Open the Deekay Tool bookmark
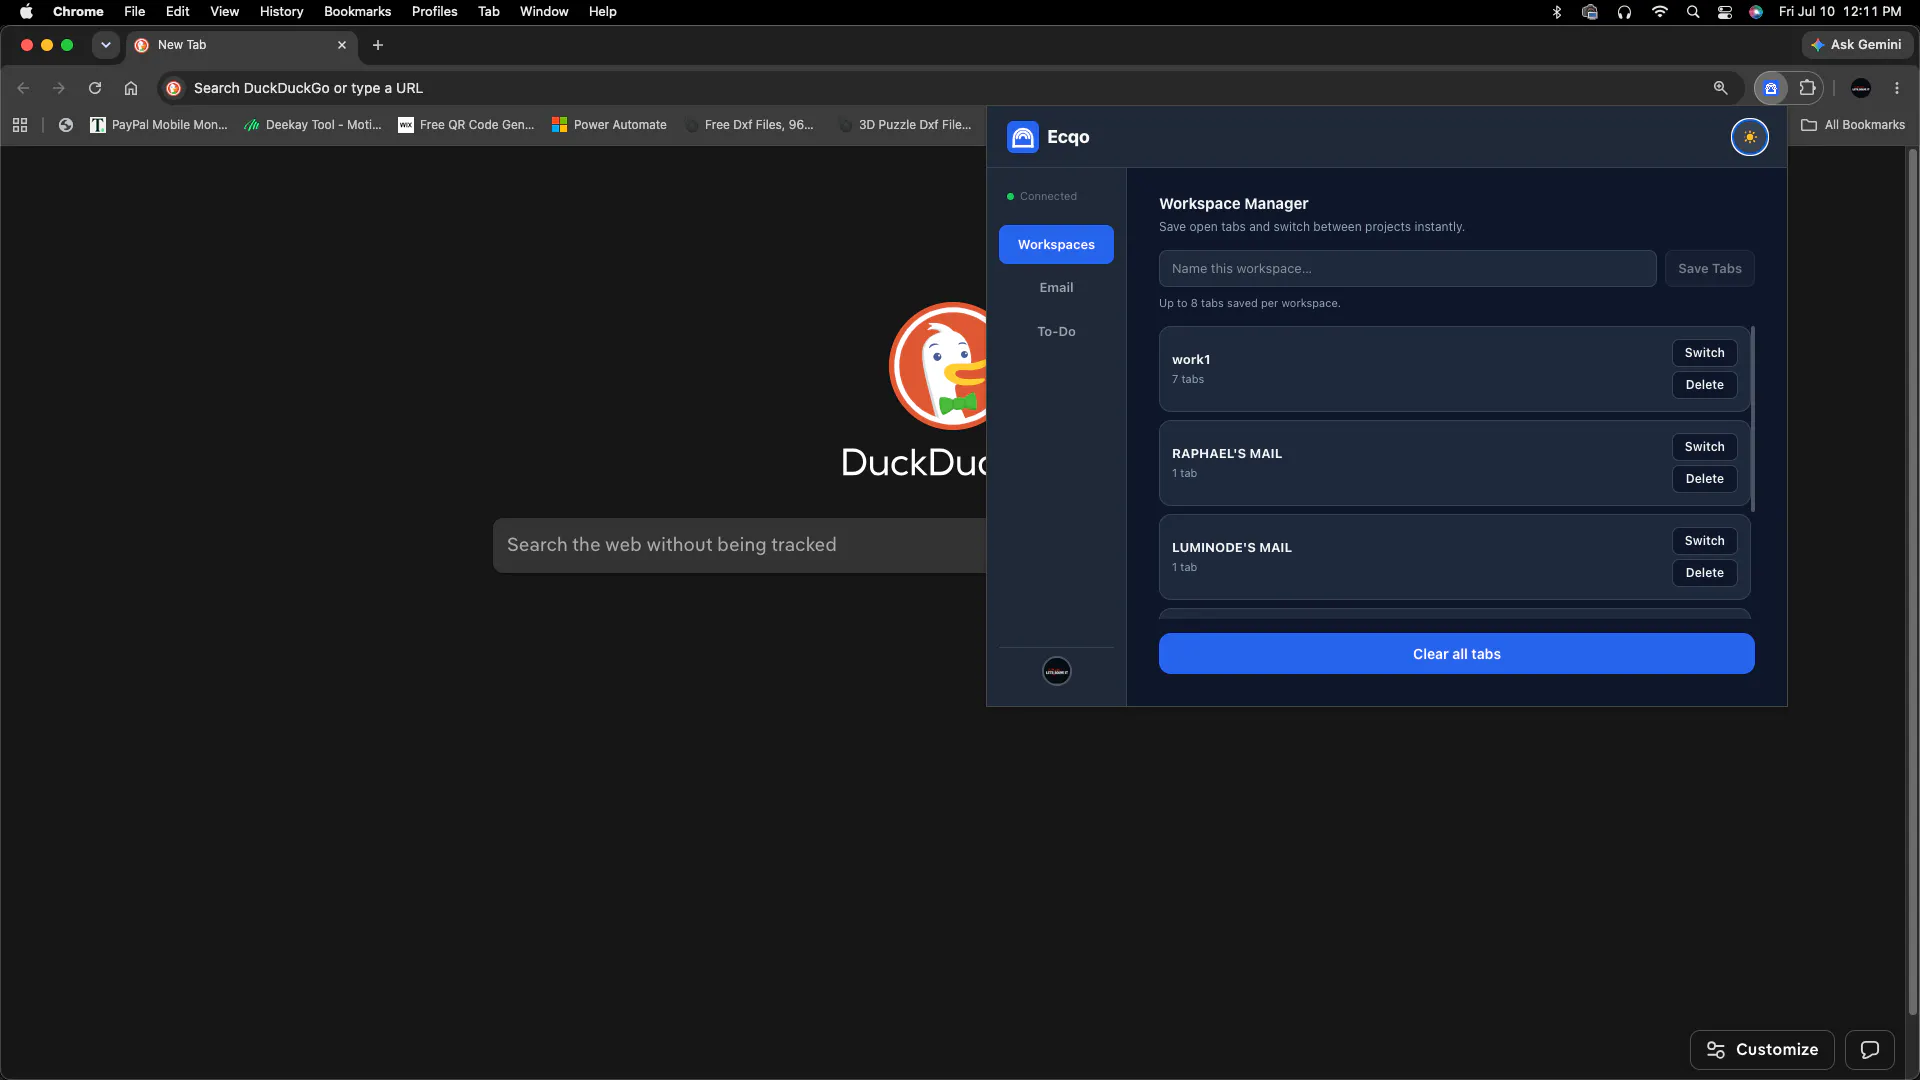Screen dimensions: 1920x1080 (x=313, y=125)
